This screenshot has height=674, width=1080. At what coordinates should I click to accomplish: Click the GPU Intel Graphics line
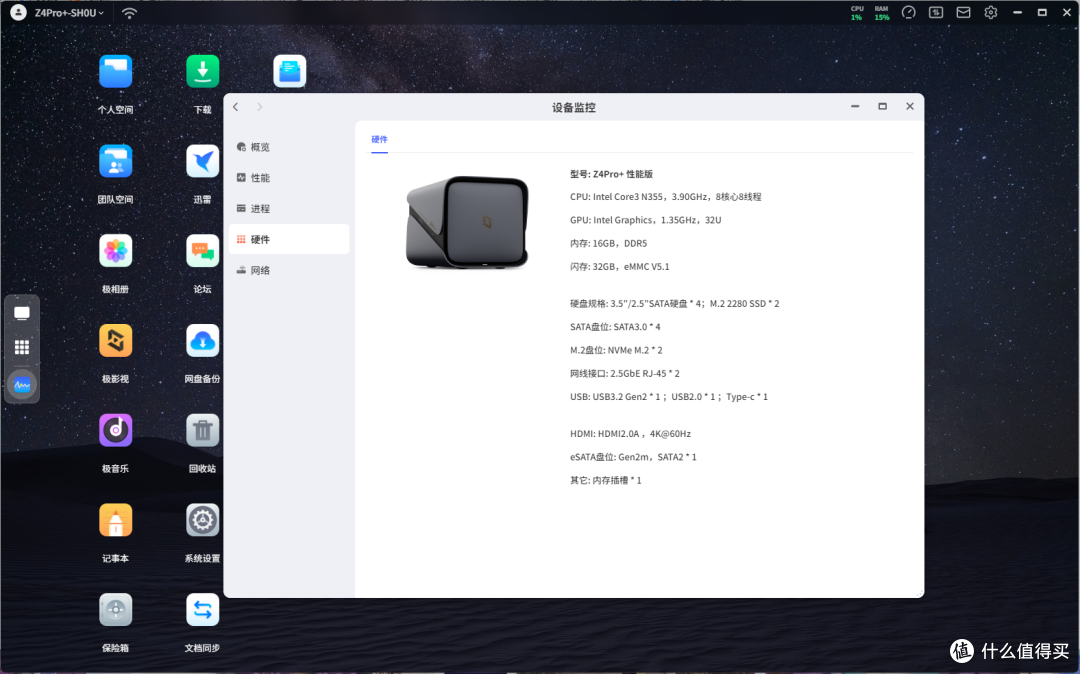point(645,220)
